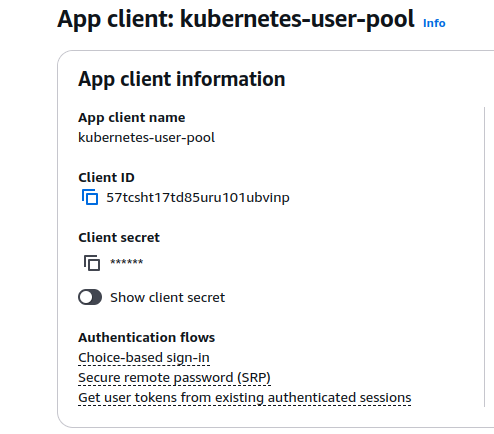
Task: Copy the hidden client secret
Action: [92, 263]
